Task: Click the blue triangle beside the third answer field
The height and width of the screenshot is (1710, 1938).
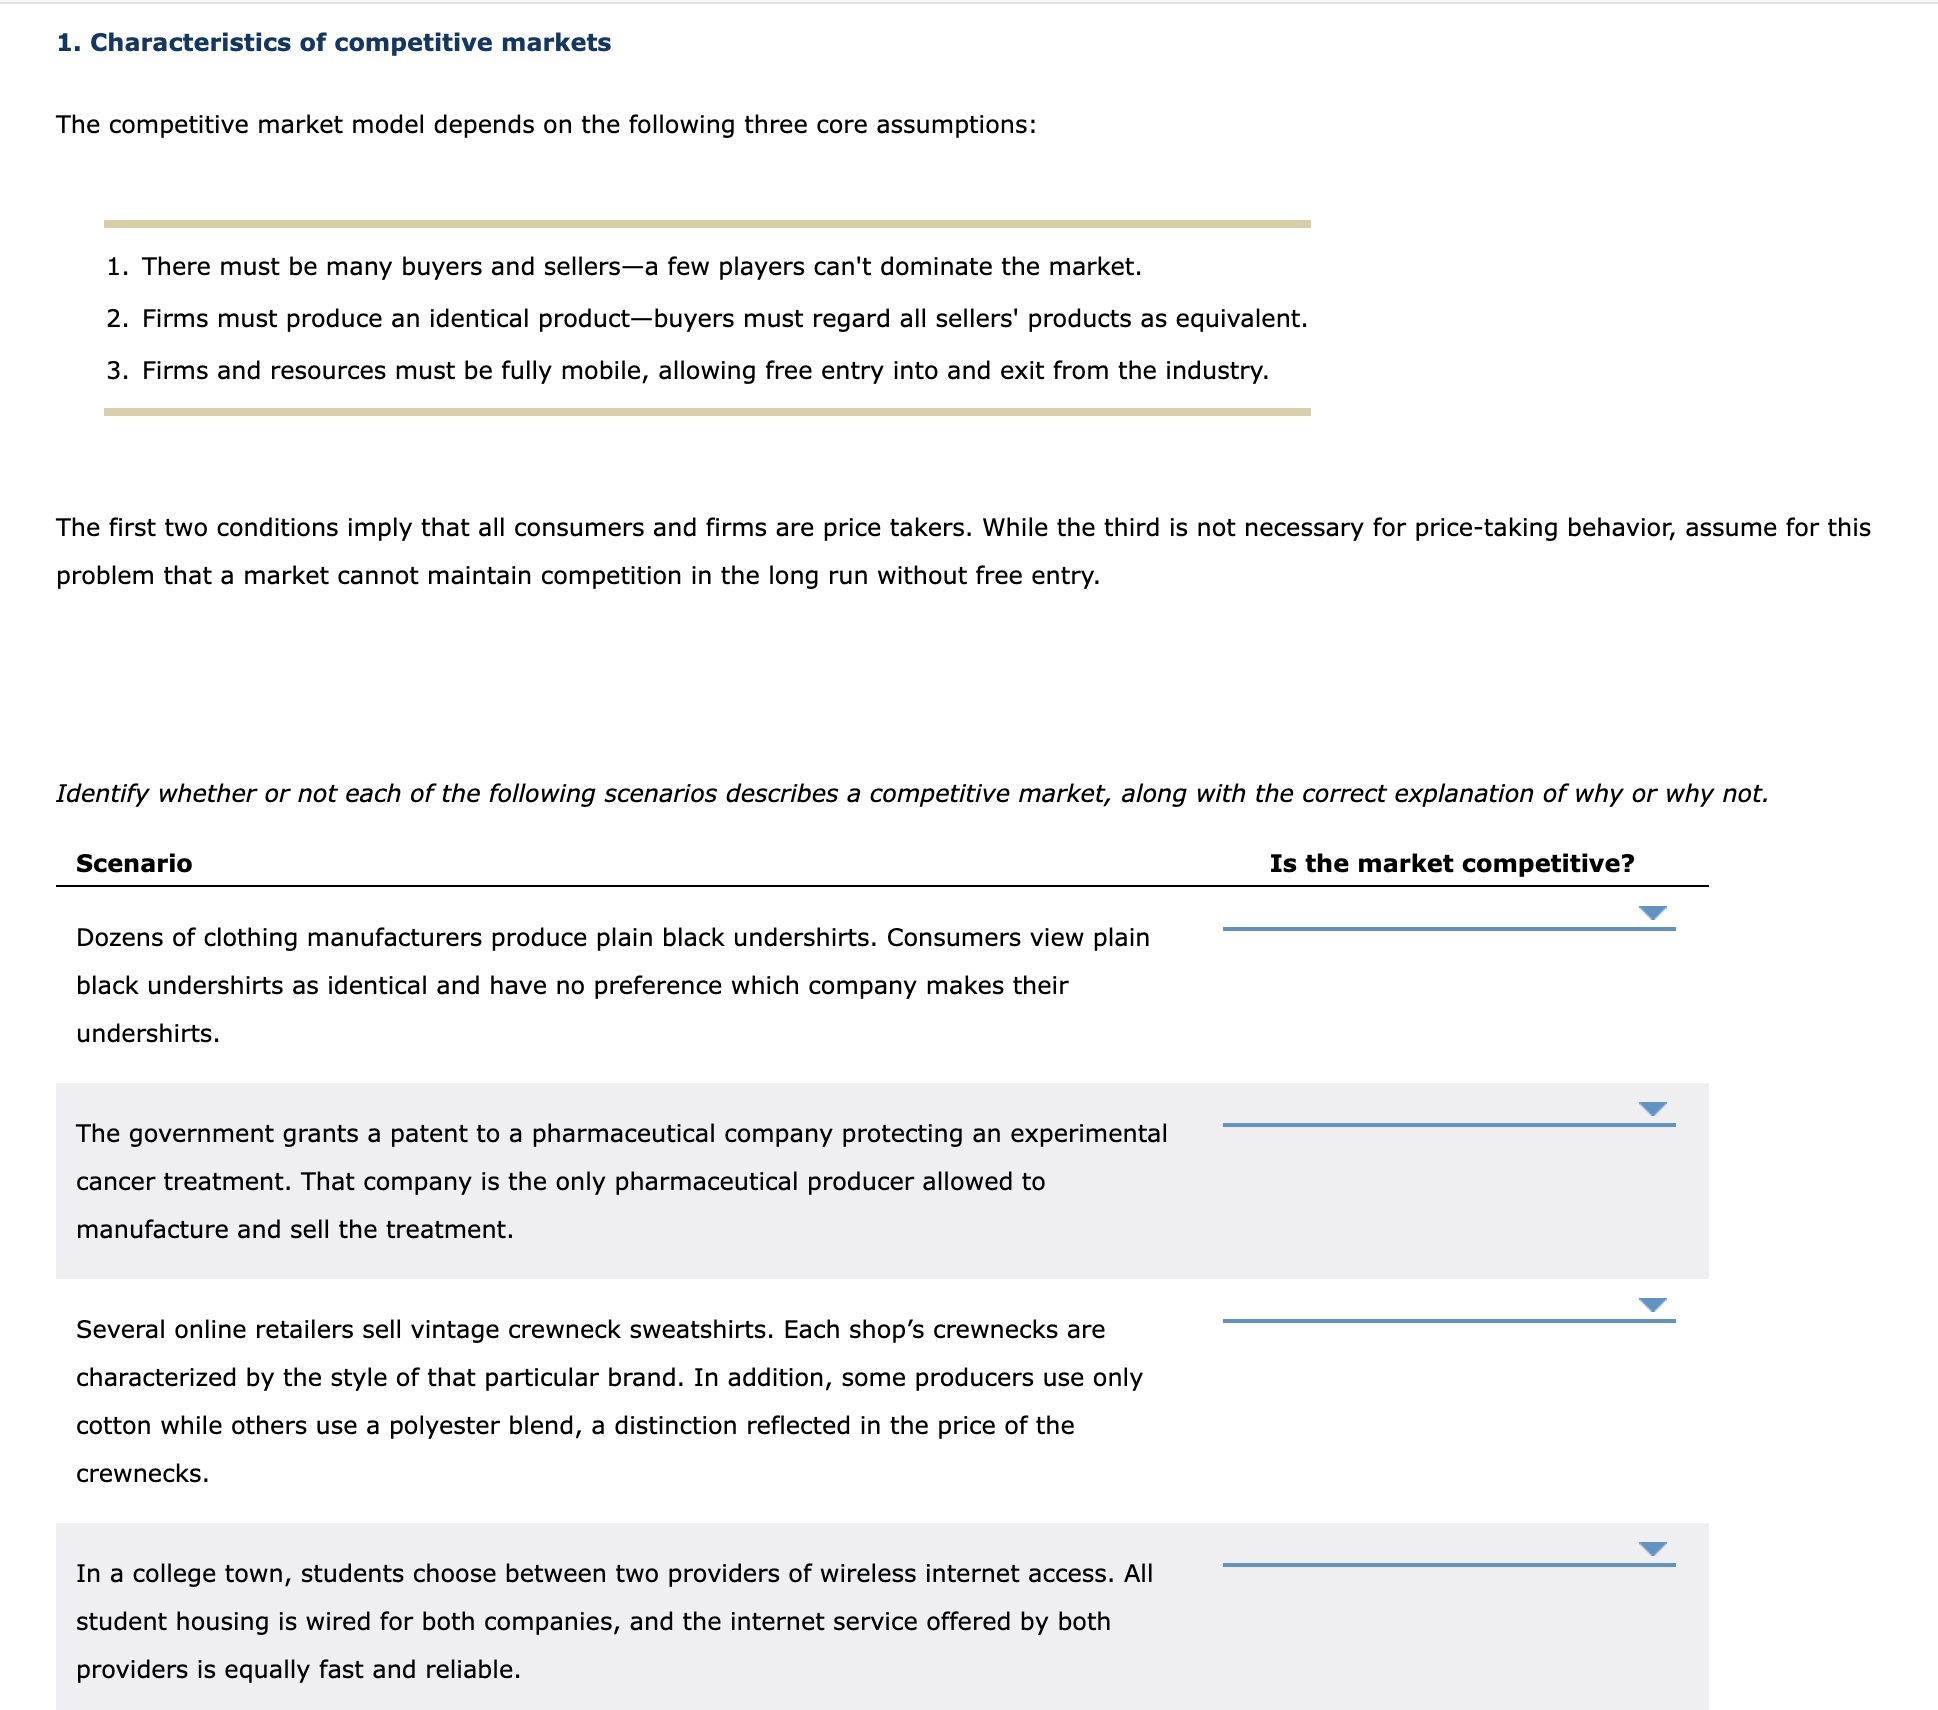Action: tap(1654, 1302)
